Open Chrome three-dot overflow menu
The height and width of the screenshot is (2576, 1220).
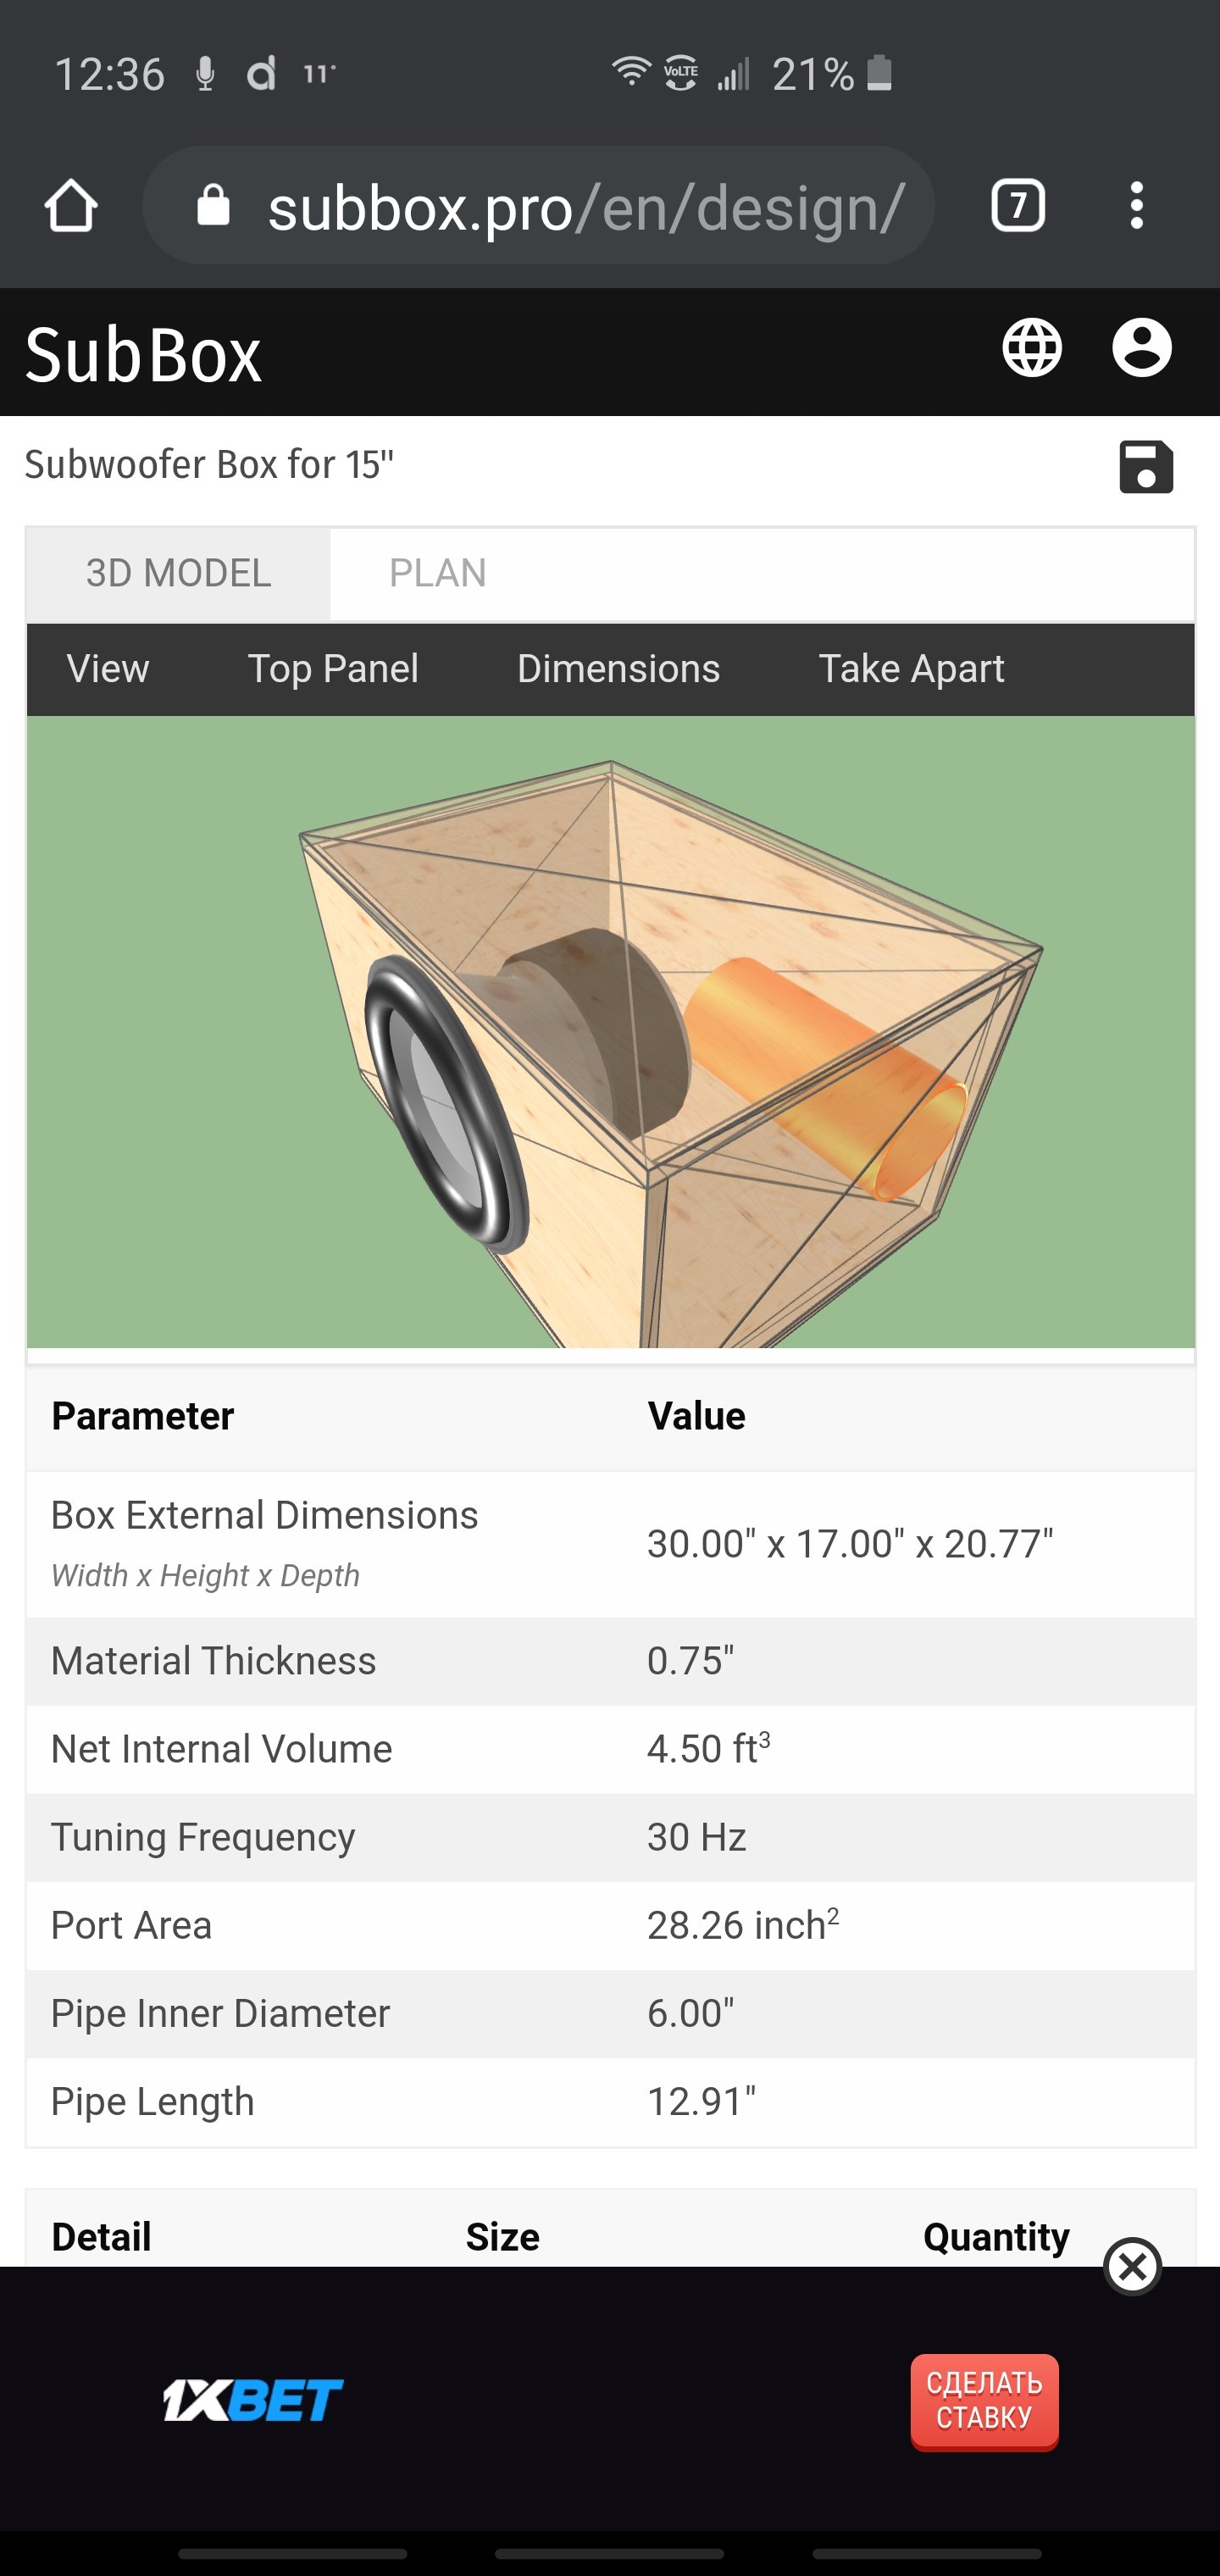click(x=1136, y=206)
